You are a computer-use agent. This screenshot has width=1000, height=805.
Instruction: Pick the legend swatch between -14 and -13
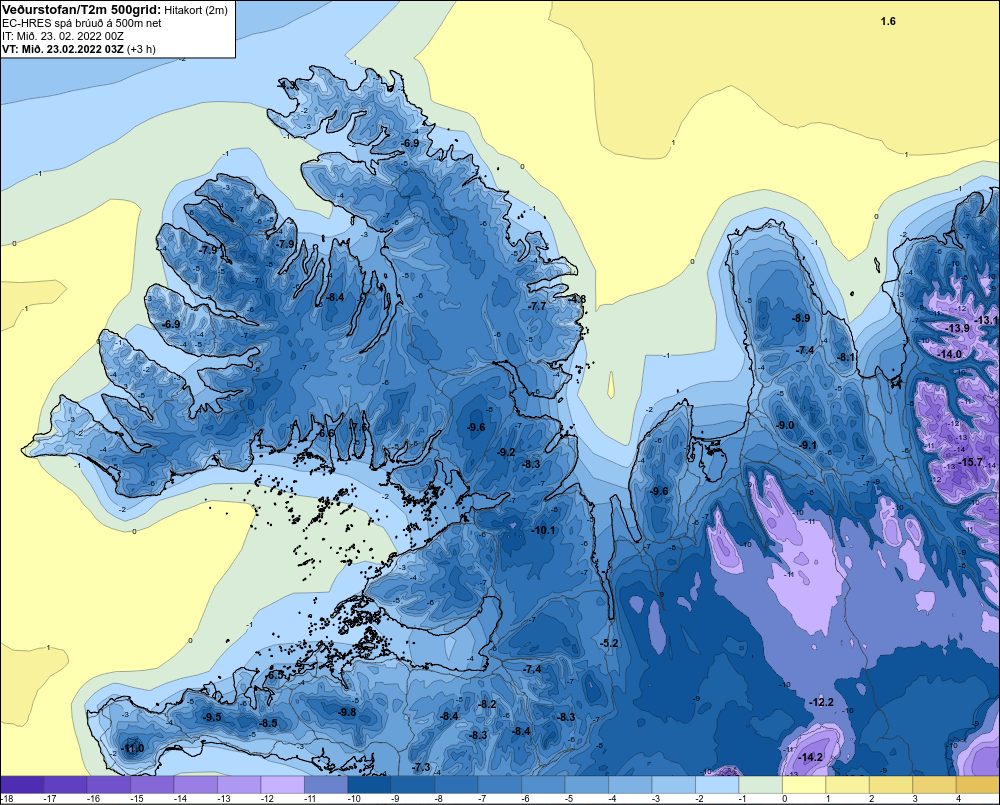(195, 785)
